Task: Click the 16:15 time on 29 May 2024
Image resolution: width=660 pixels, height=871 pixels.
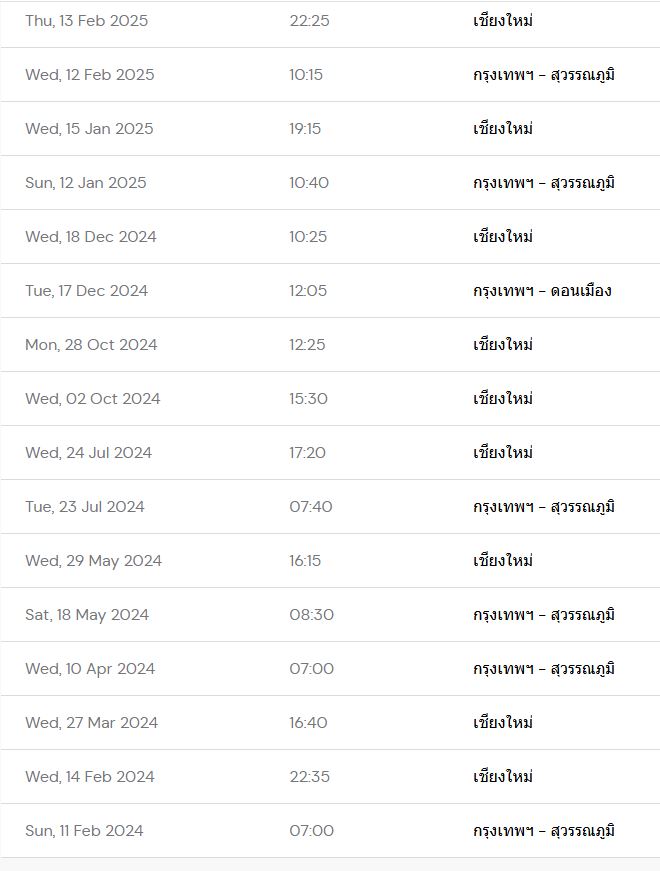Action: coord(305,560)
